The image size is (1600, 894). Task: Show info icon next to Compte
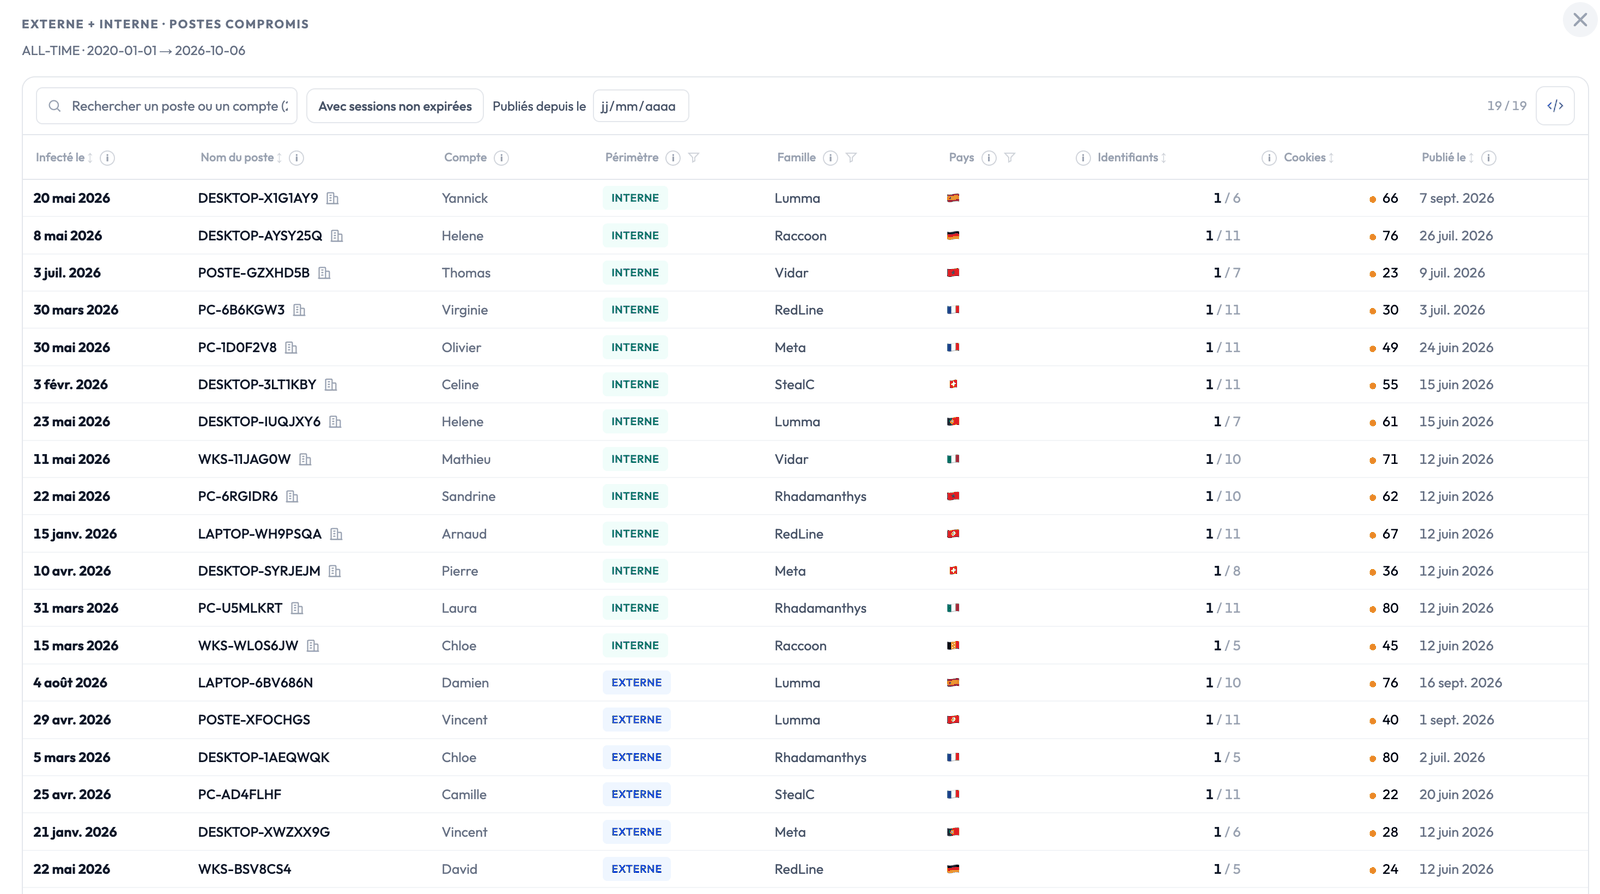(x=501, y=158)
